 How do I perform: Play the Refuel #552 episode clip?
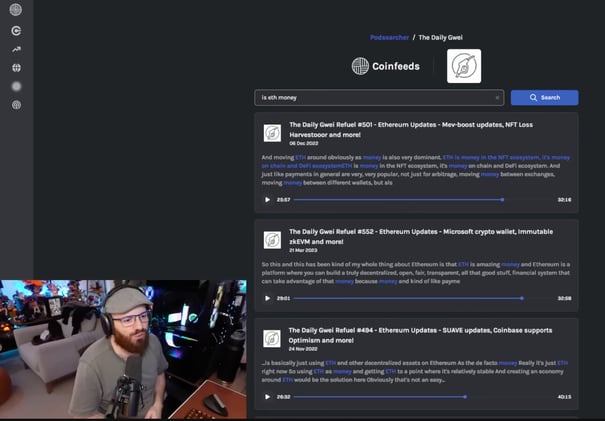coord(267,298)
